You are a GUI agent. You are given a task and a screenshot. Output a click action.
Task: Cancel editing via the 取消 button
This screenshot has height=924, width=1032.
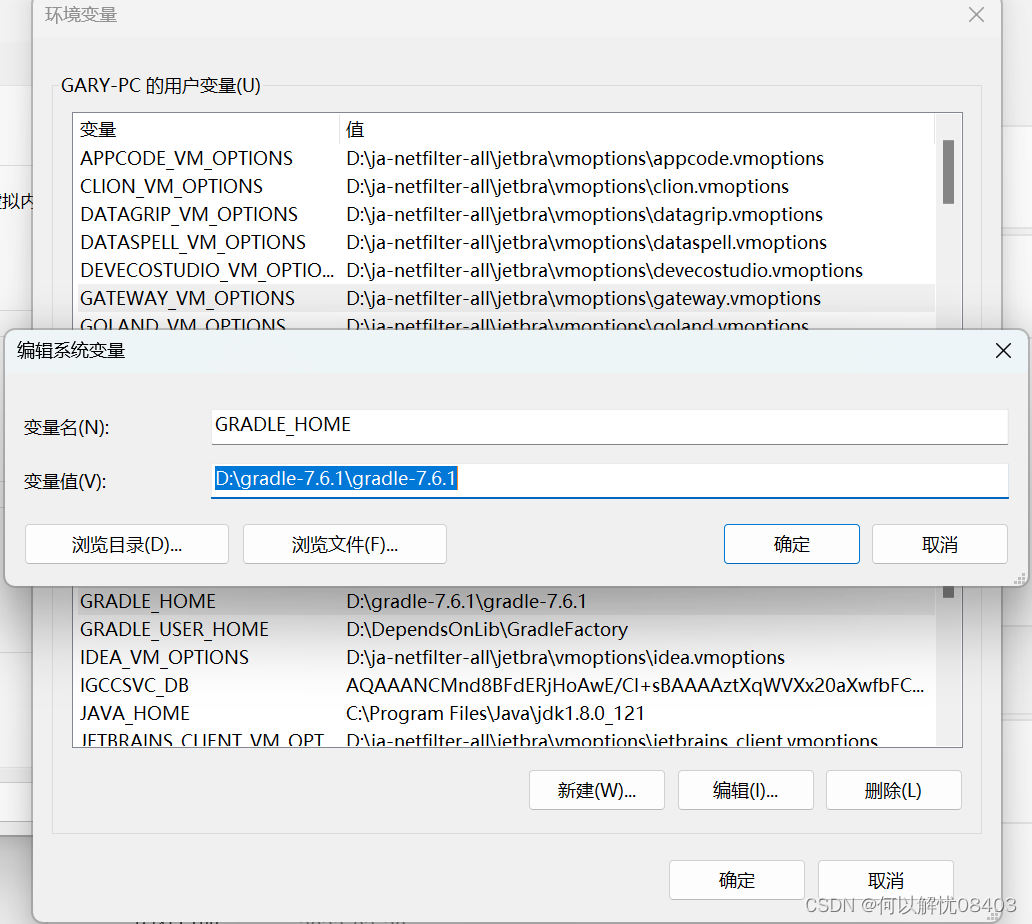[939, 544]
